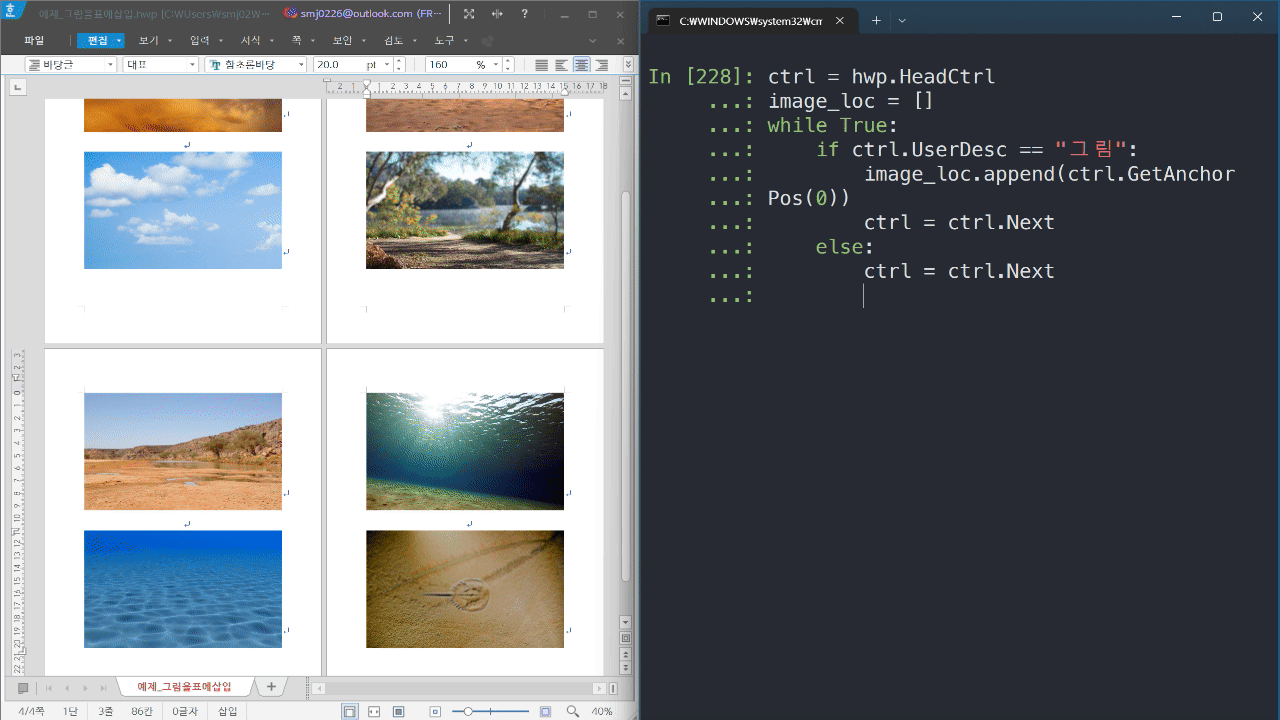This screenshot has width=1280, height=720.
Task: Close the cmd terminal tab
Action: pyautogui.click(x=840, y=20)
